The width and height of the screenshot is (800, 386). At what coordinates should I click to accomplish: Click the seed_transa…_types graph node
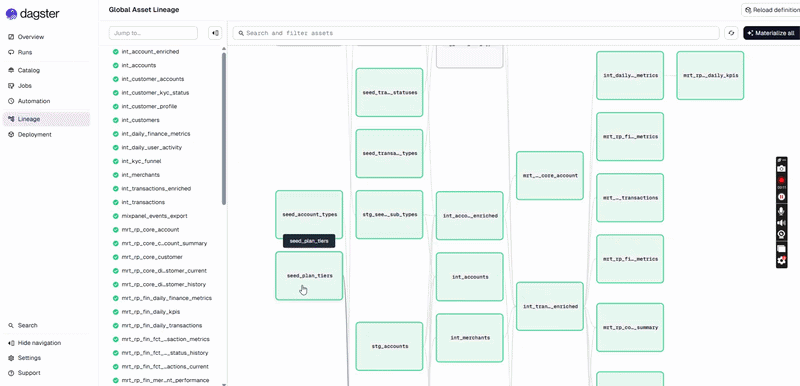(389, 153)
